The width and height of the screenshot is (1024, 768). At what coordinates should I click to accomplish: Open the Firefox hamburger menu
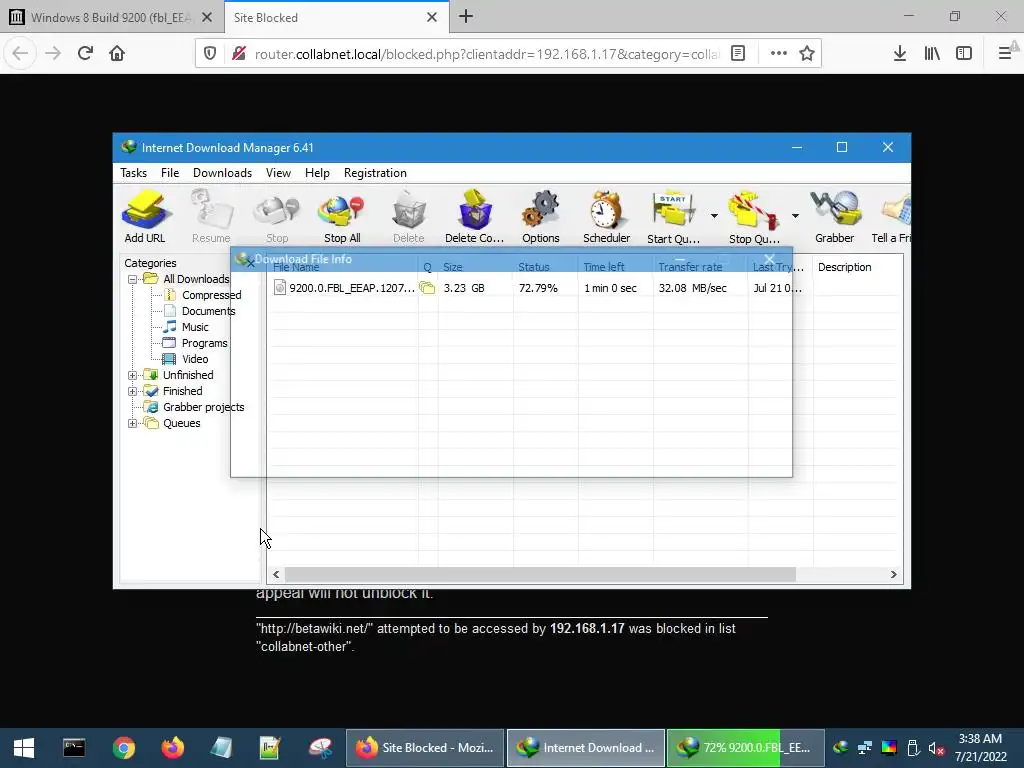(x=1006, y=54)
